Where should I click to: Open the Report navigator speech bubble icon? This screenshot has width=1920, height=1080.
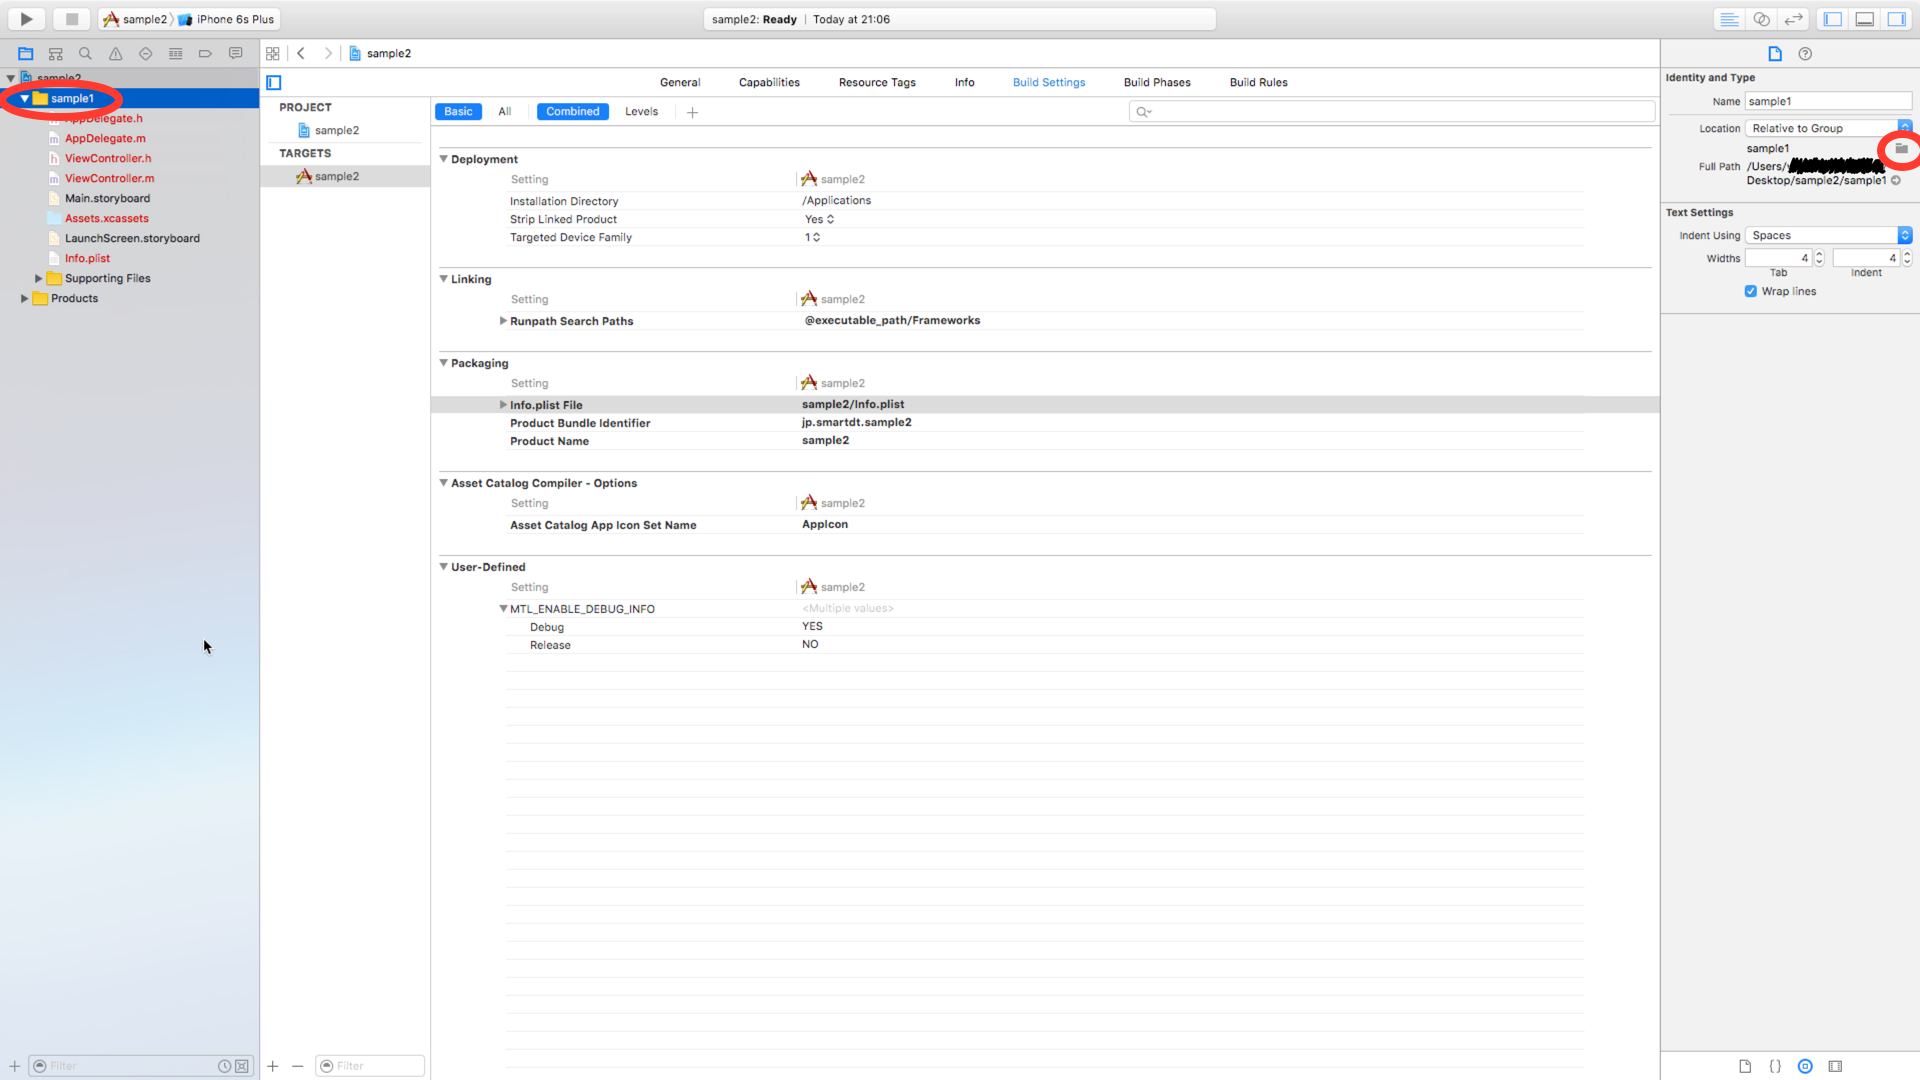[x=235, y=53]
